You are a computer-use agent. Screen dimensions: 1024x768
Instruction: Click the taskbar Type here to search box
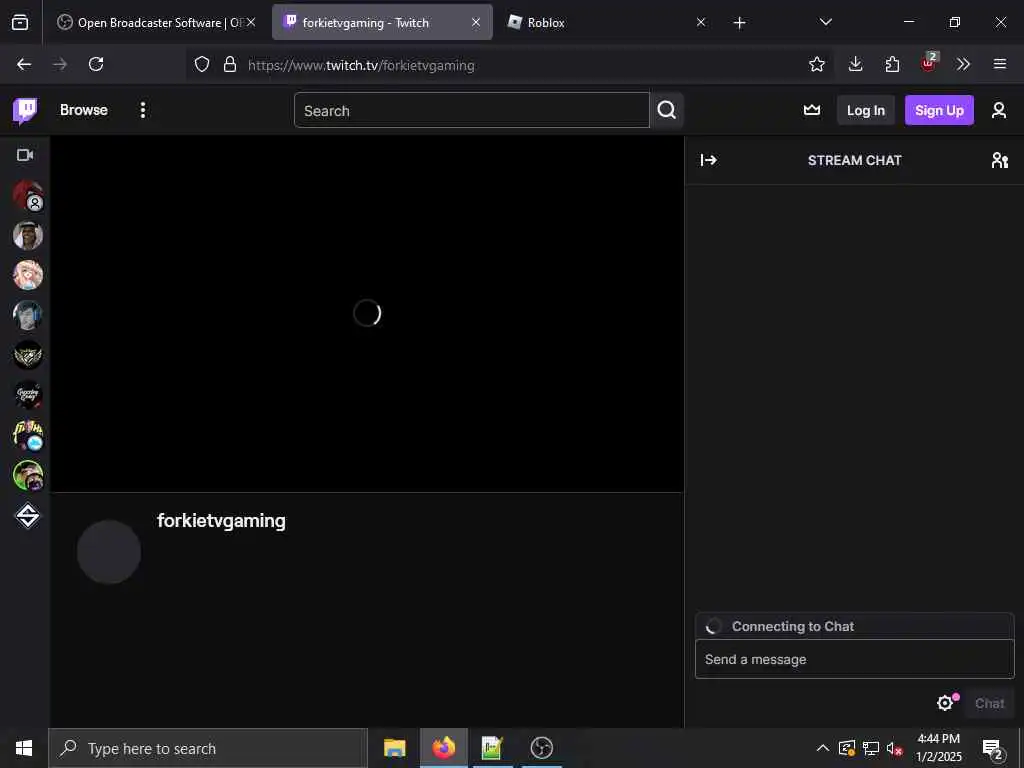pos(208,748)
